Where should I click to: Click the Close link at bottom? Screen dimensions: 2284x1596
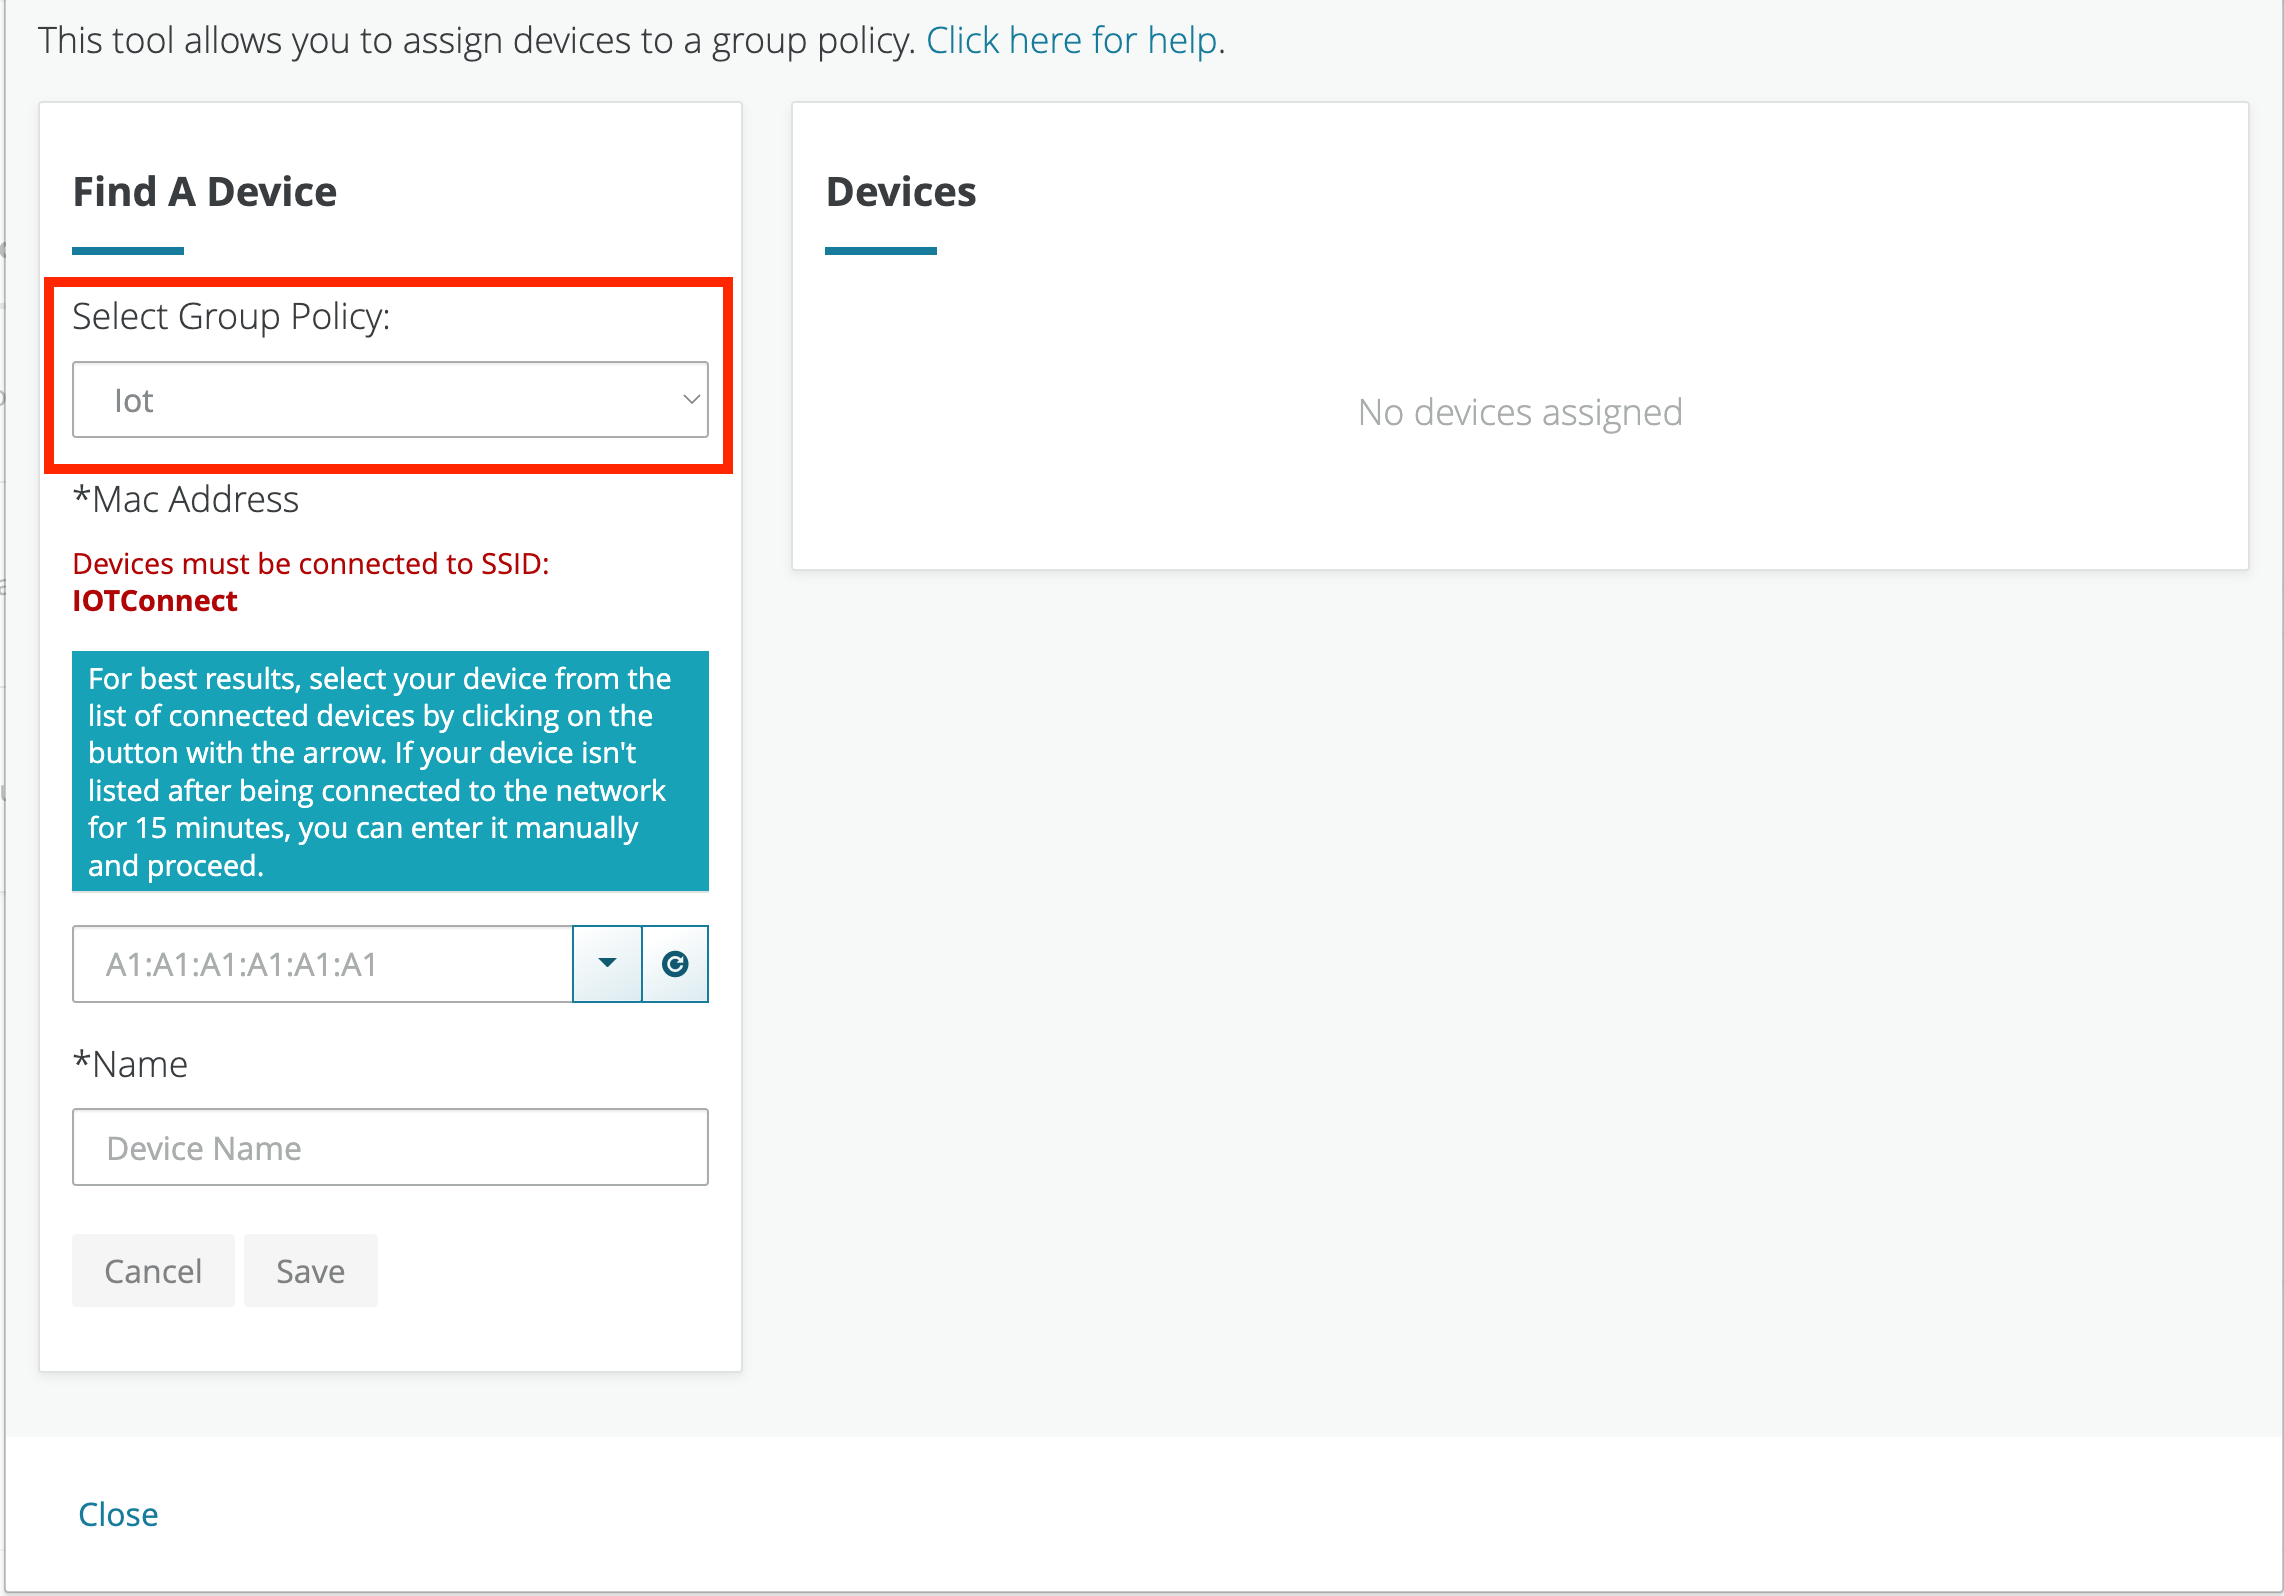pyautogui.click(x=118, y=1514)
